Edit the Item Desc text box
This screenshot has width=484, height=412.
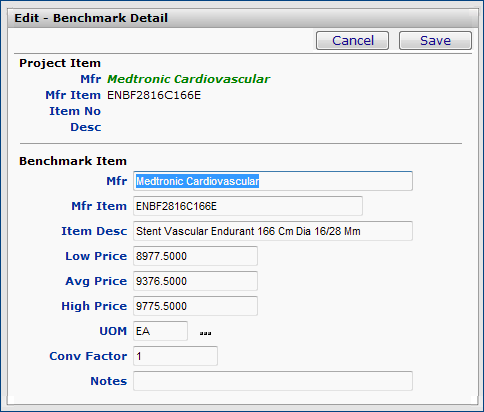coord(273,231)
